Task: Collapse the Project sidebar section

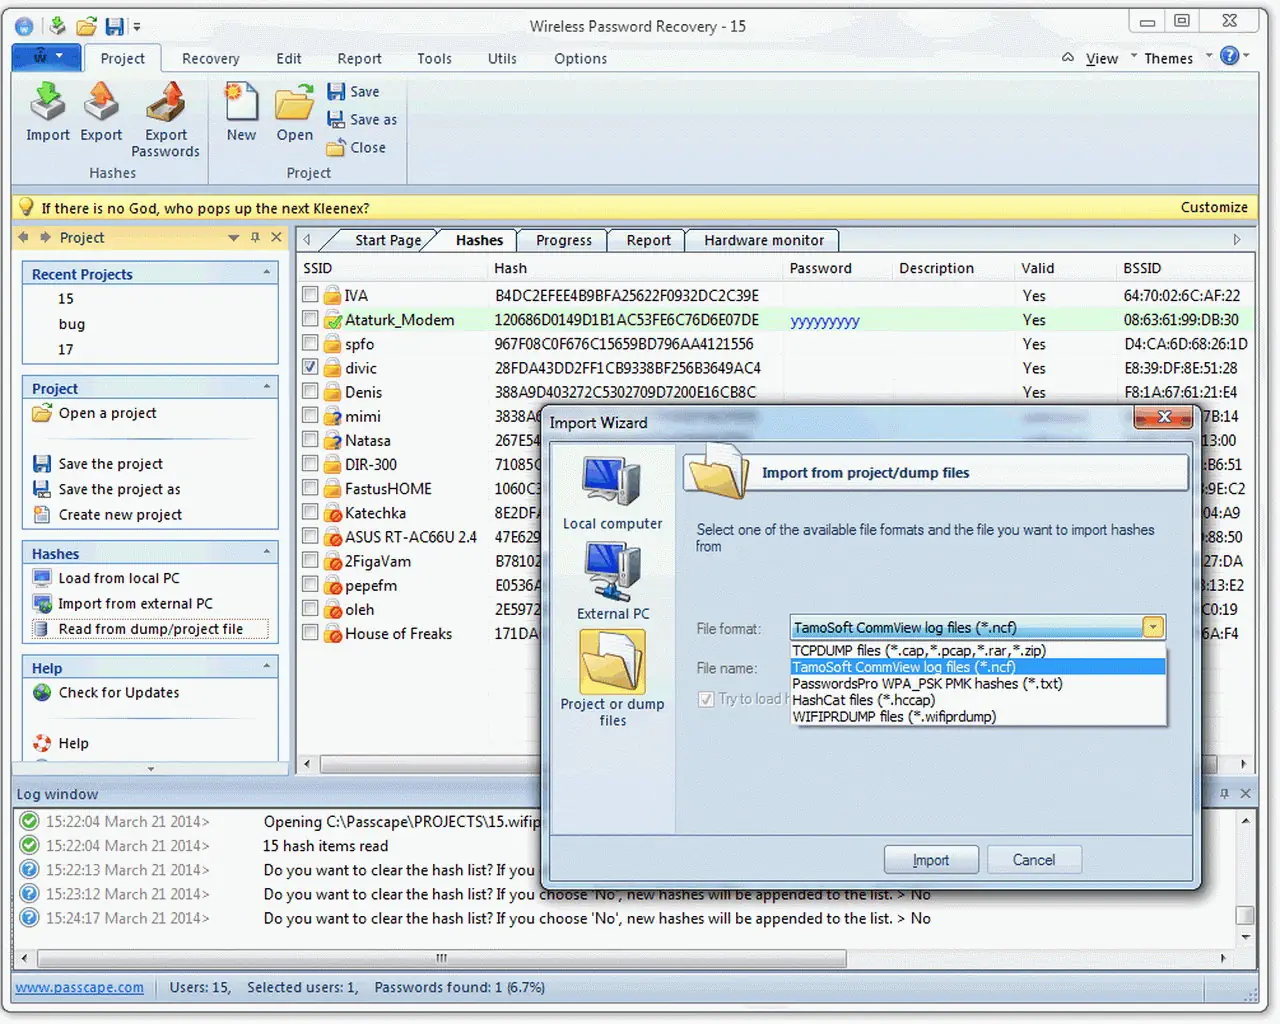Action: coord(267,387)
